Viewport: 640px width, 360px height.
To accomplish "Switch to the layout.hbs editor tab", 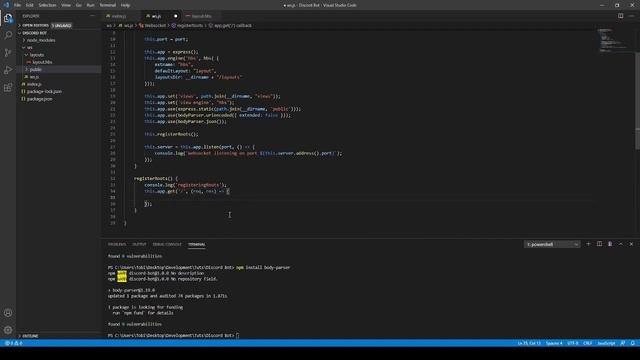I will 201,16.
